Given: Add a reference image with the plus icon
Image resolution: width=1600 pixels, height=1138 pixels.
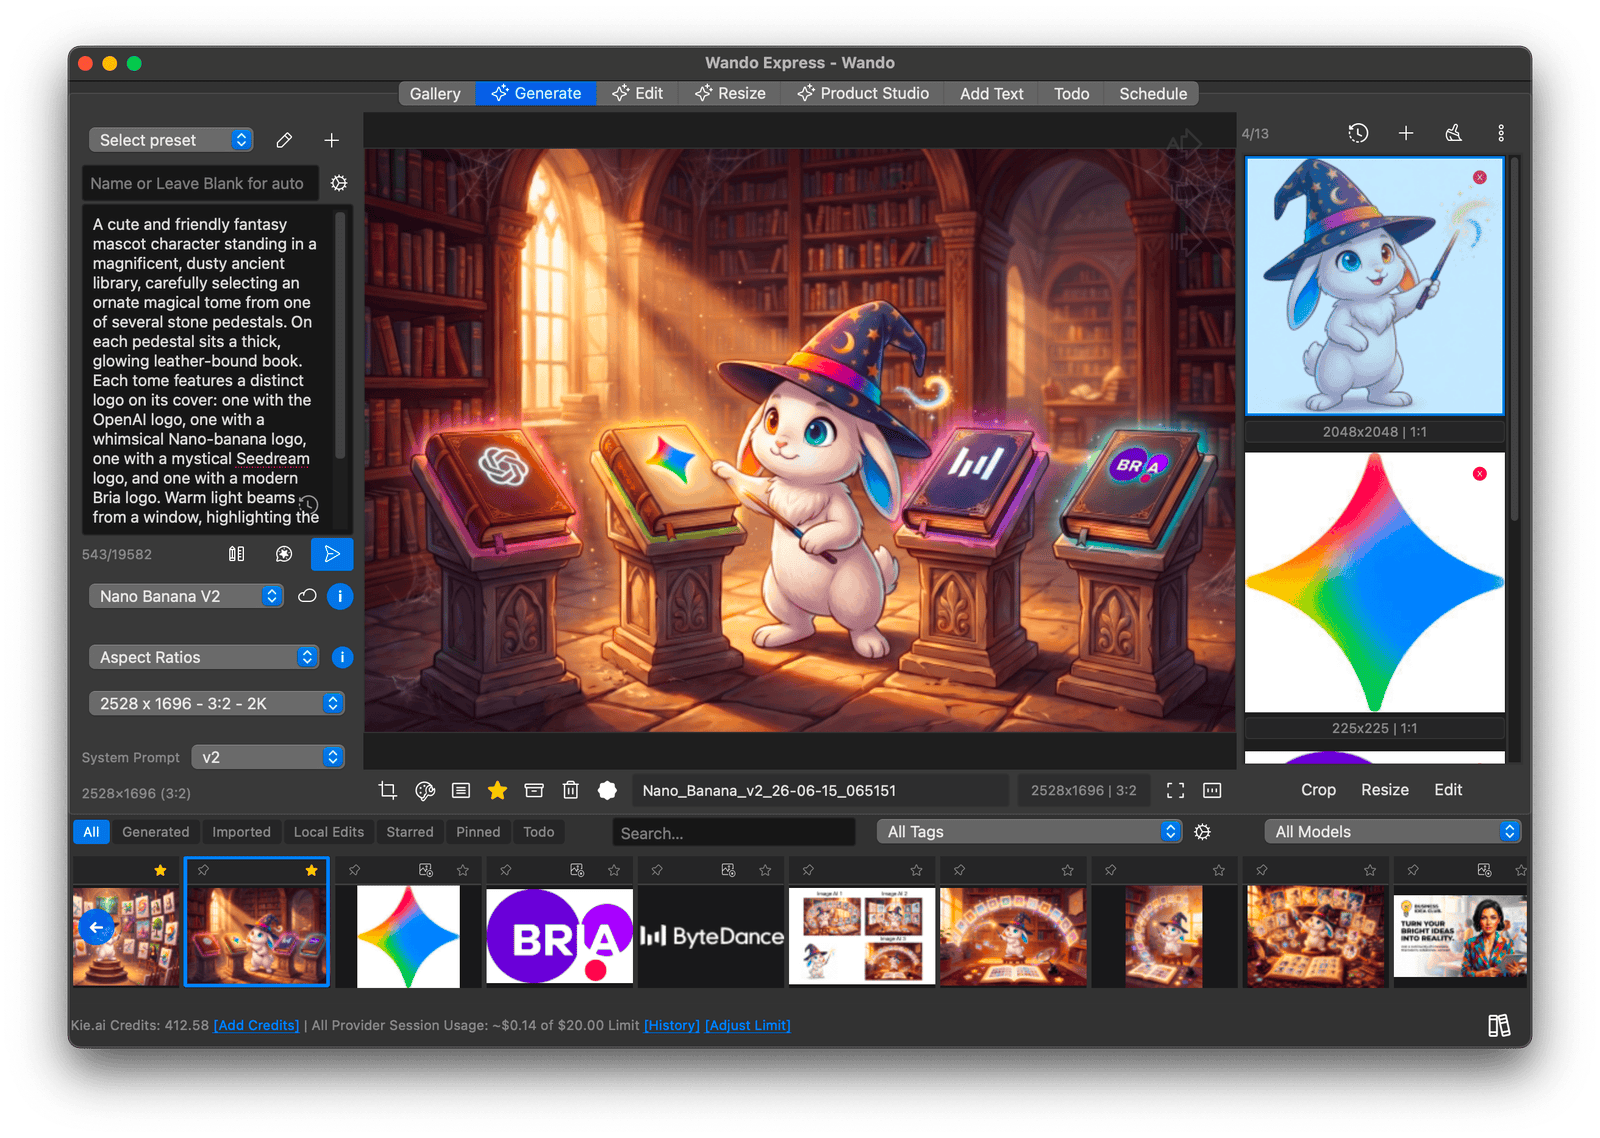Looking at the screenshot, I should pyautogui.click(x=1406, y=133).
